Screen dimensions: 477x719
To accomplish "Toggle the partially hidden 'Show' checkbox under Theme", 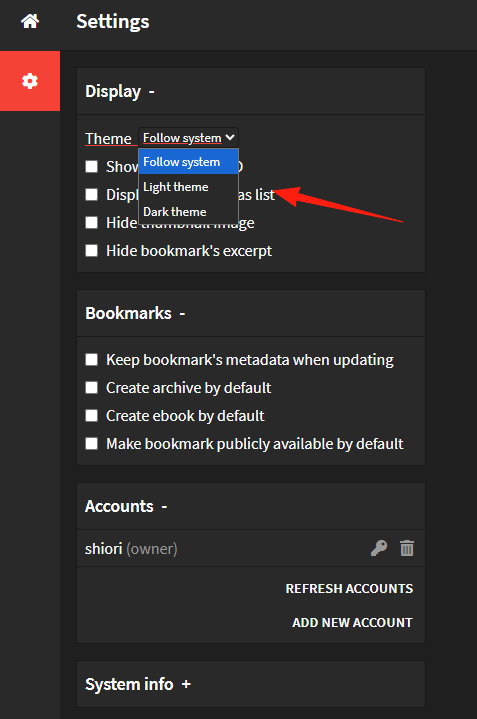I will (92, 166).
